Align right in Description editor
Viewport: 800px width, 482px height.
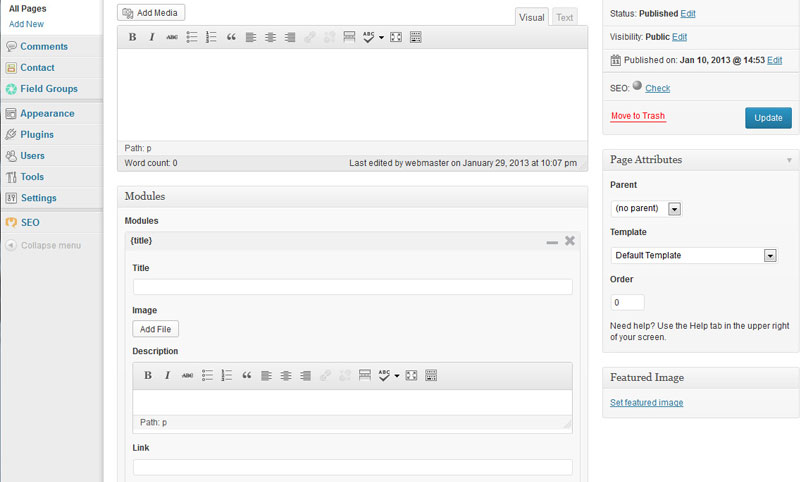pos(306,375)
